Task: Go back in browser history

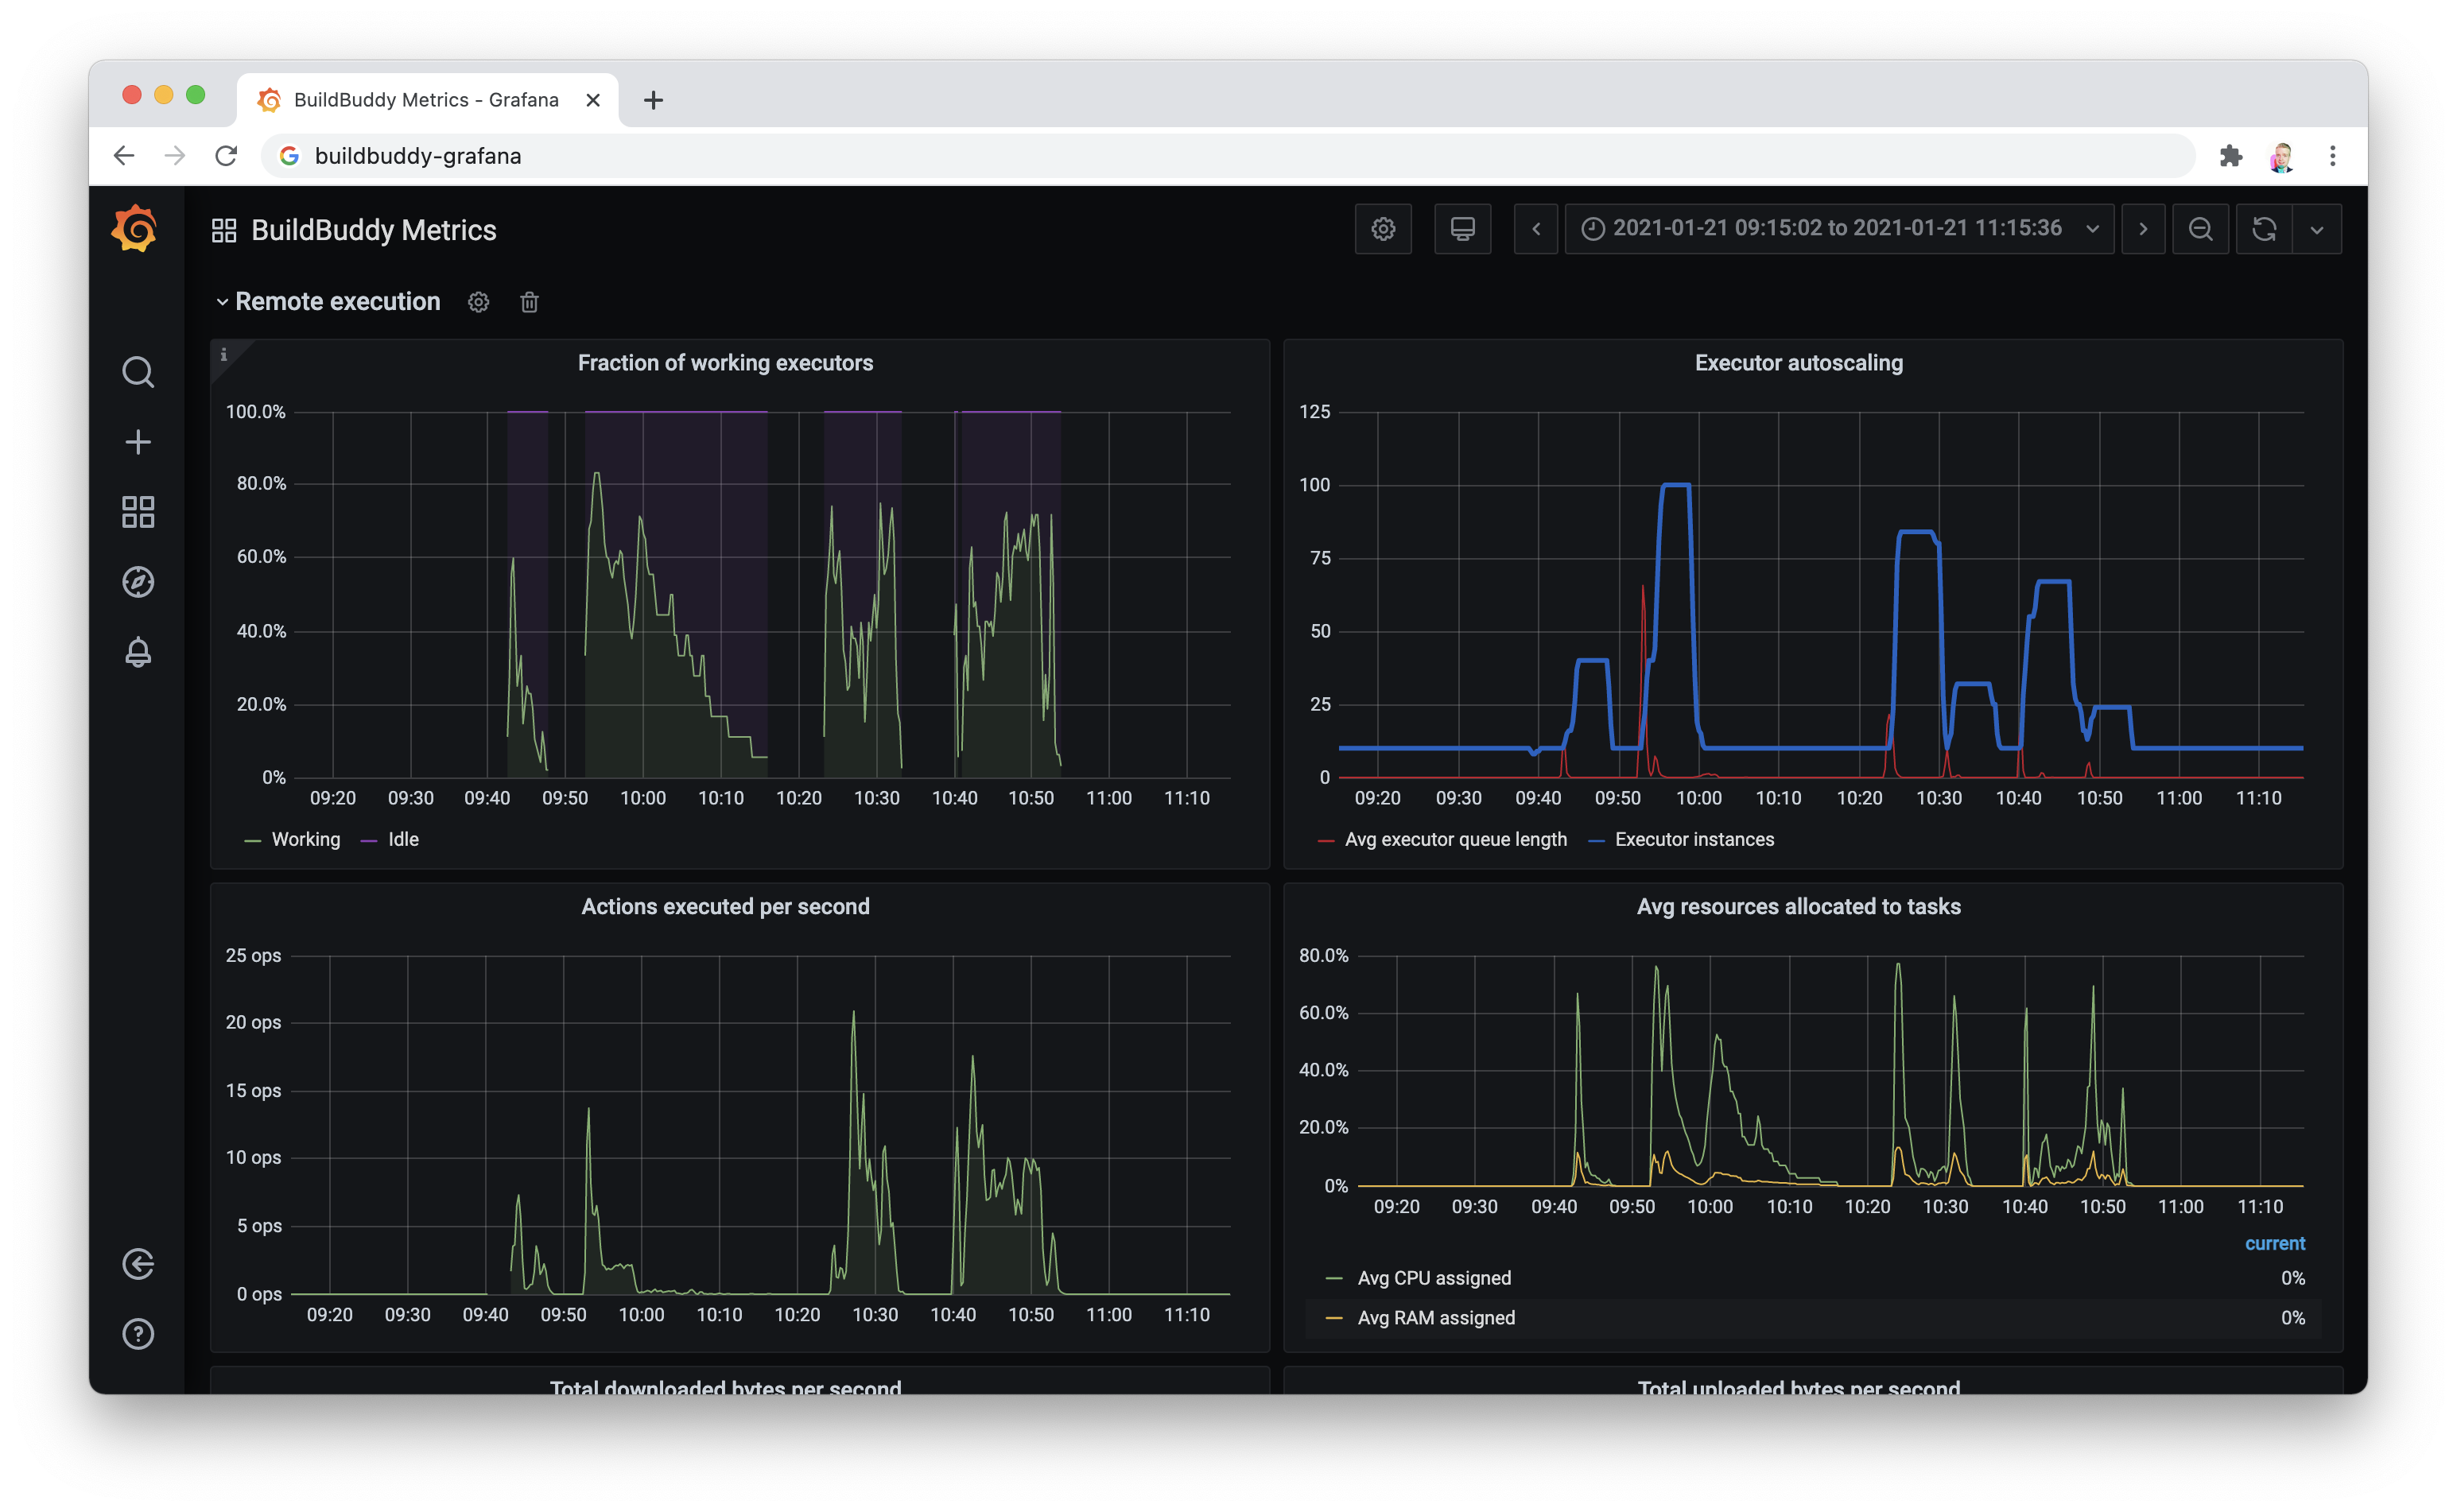Action: tap(124, 156)
